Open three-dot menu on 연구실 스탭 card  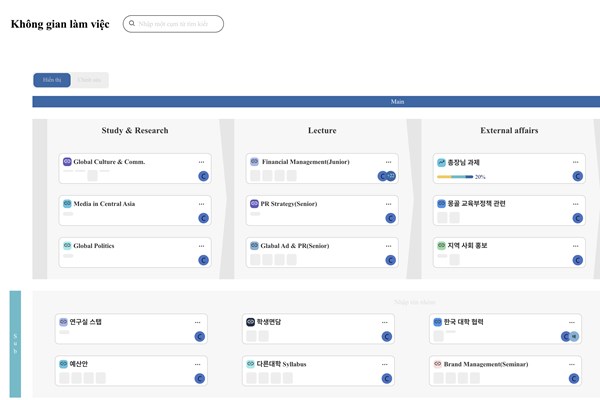tap(198, 322)
